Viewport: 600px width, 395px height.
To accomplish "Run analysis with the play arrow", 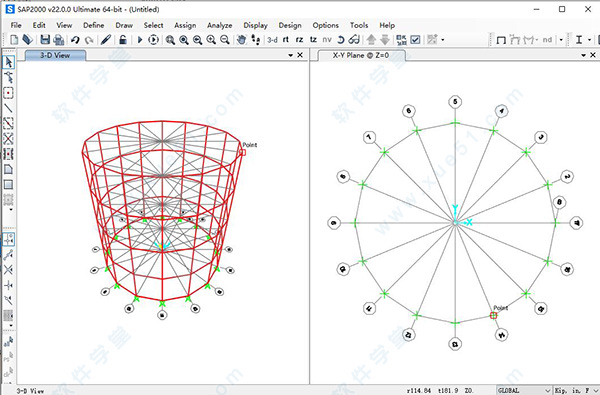I will pos(140,39).
